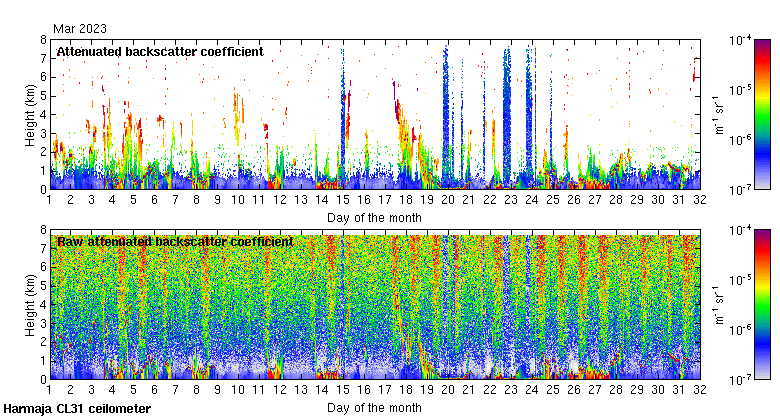Click the bottom plot's "Day of the month" label
780x420 pixels.
click(374, 408)
